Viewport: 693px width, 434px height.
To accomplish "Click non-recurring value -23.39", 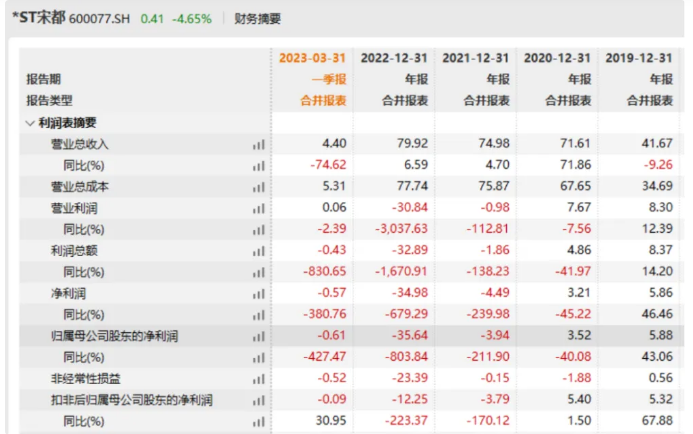I will [x=409, y=378].
